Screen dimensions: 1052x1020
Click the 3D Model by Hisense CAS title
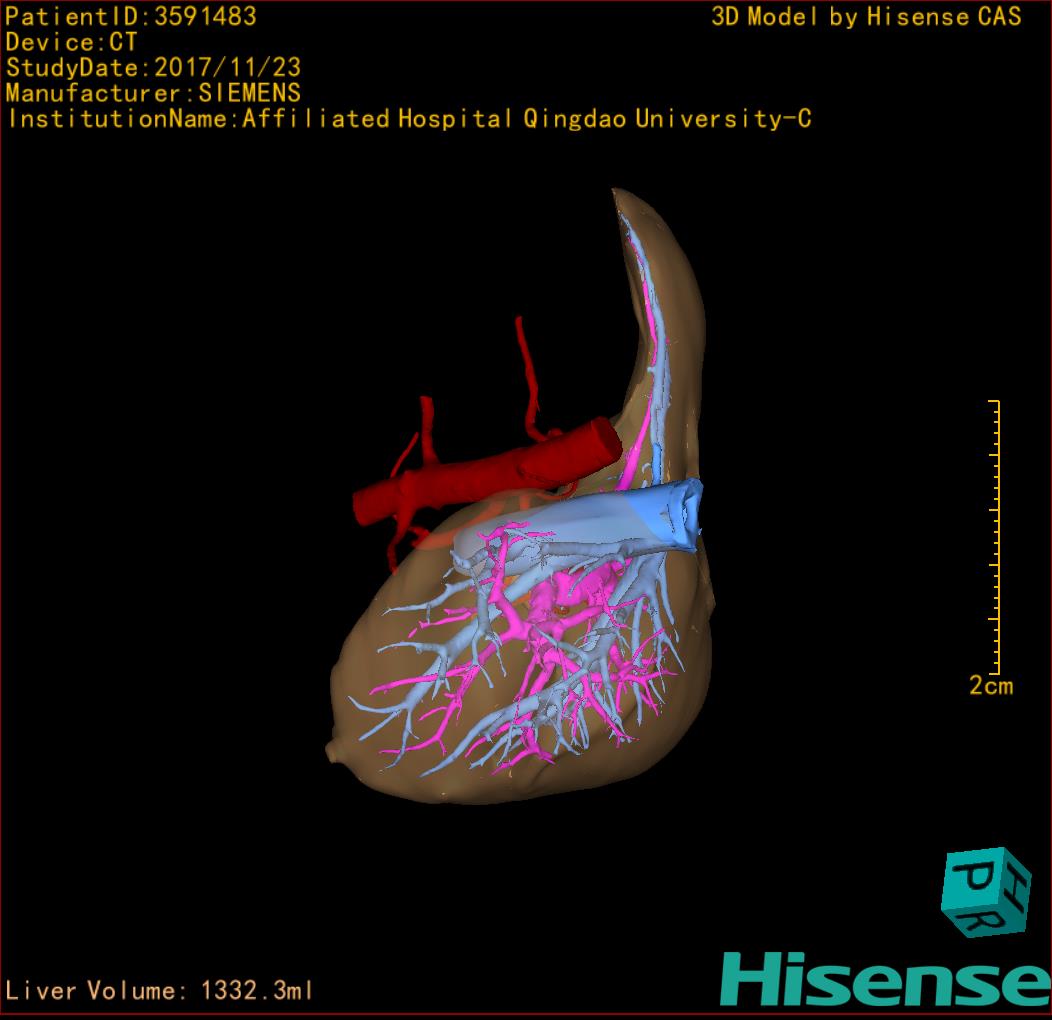866,17
